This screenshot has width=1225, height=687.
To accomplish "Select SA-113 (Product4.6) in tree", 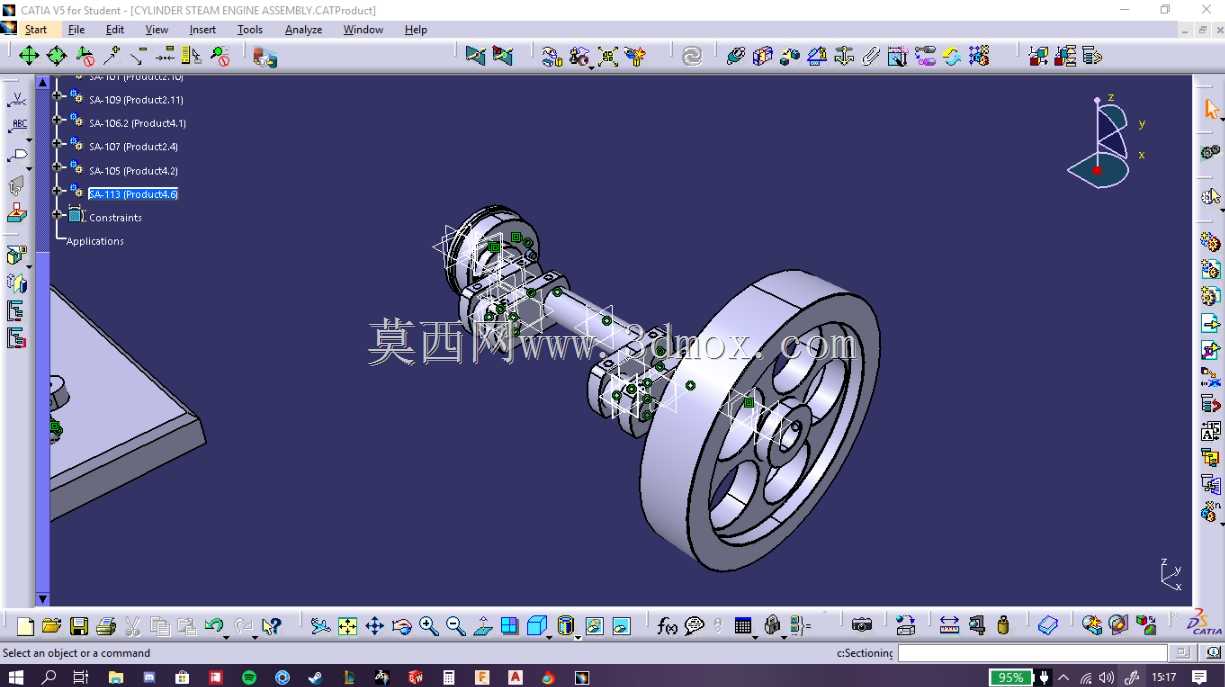I will (x=133, y=194).
